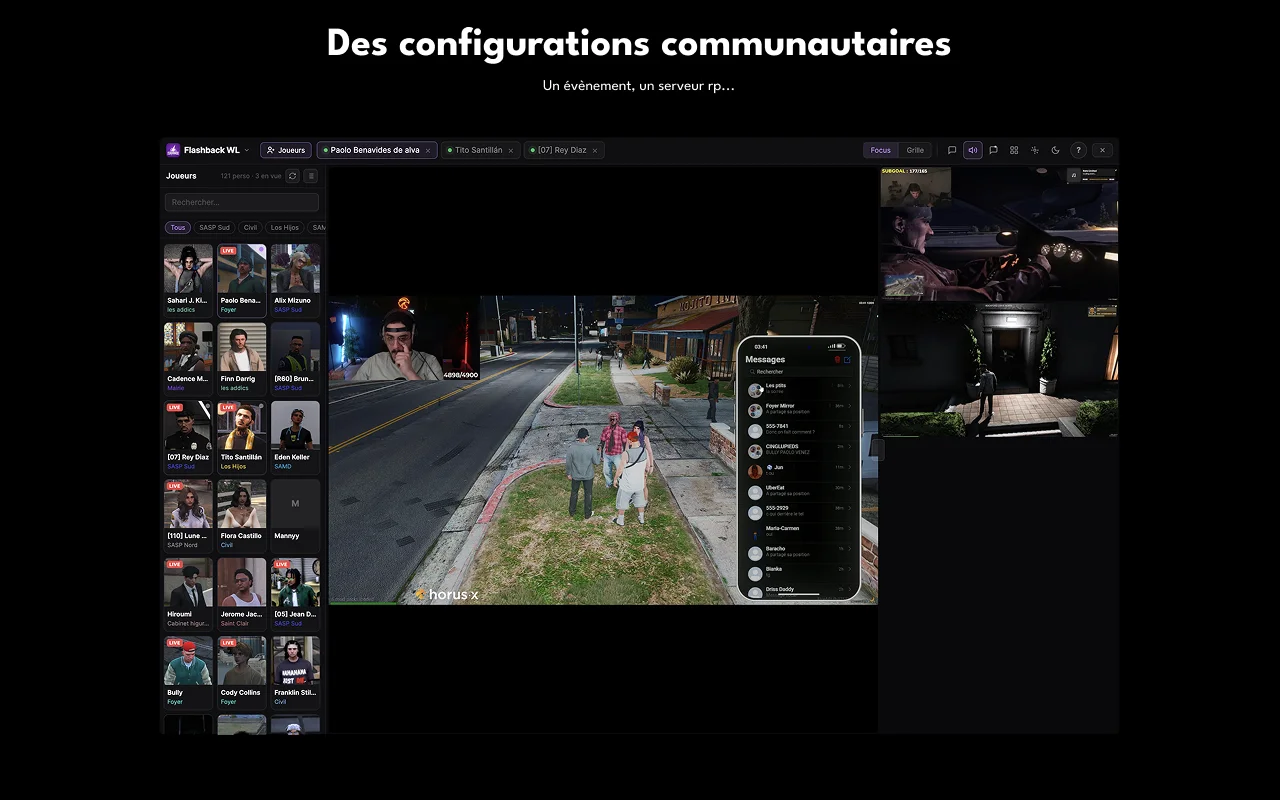Select the Franklin Stil... player card
The height and width of the screenshot is (800, 1280).
(295, 672)
